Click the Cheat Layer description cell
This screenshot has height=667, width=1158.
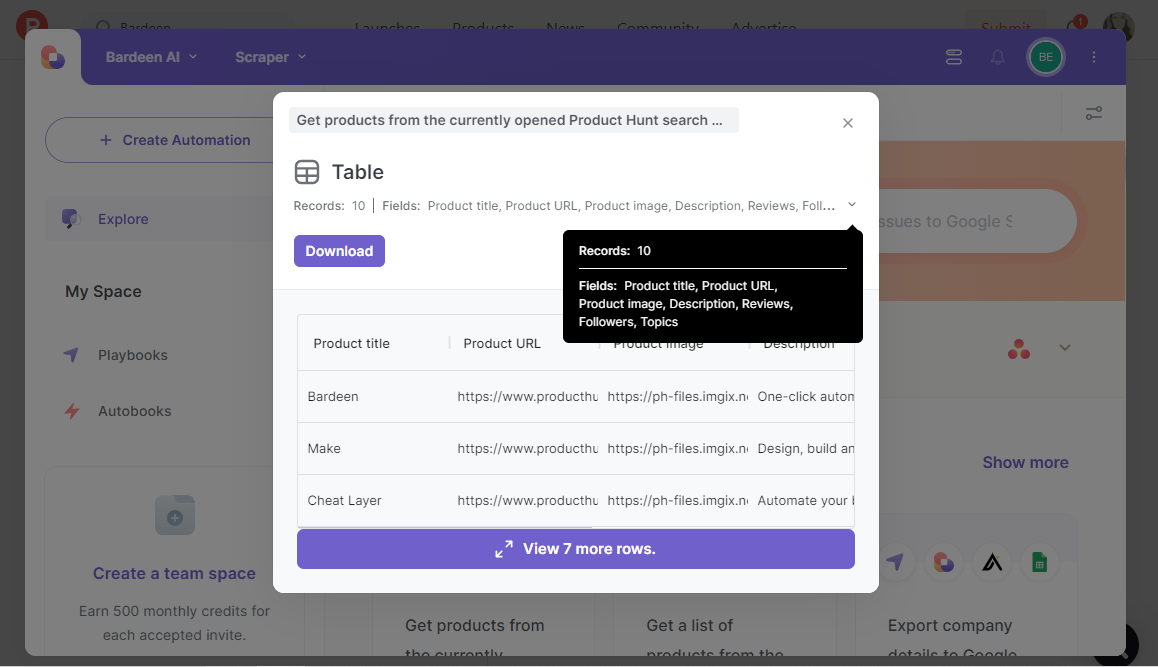(x=806, y=501)
